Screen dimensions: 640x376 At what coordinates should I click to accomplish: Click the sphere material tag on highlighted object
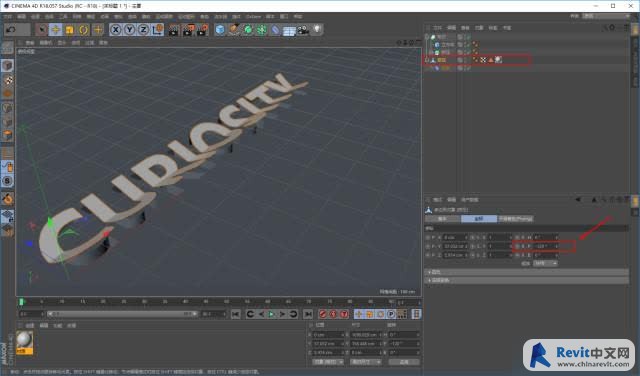tap(498, 60)
